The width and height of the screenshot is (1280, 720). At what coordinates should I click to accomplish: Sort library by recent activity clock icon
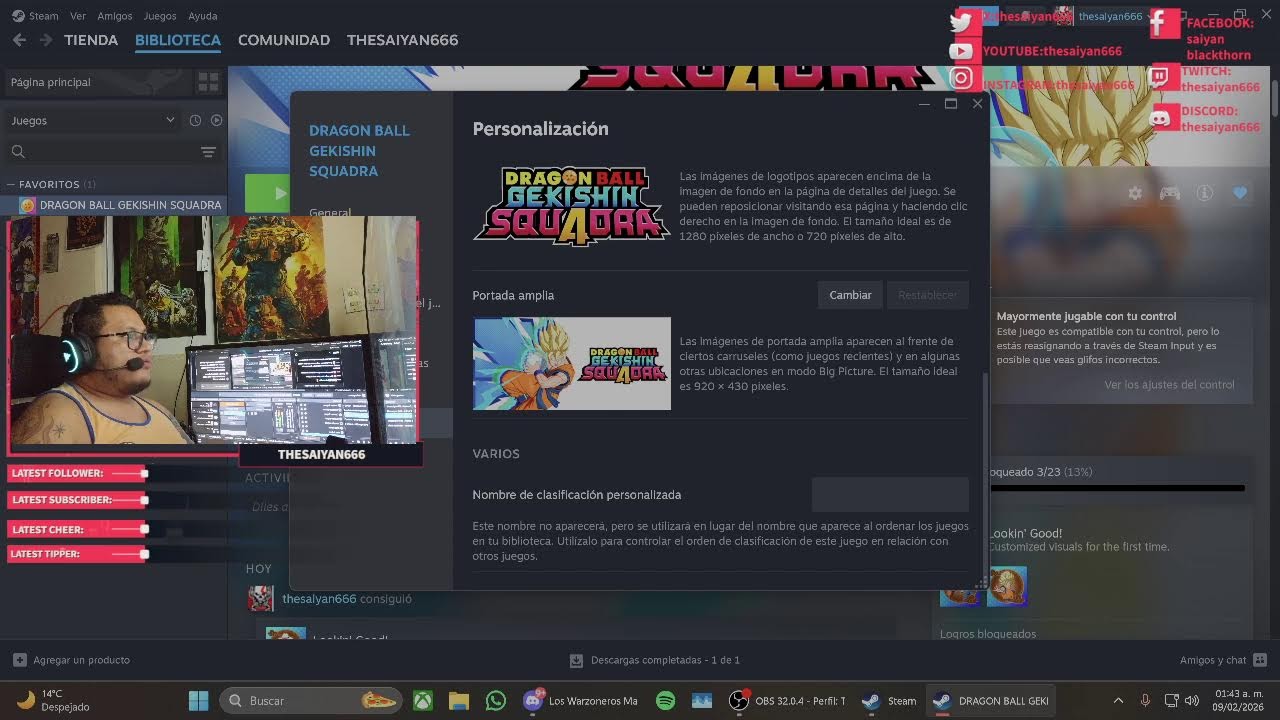coord(195,120)
